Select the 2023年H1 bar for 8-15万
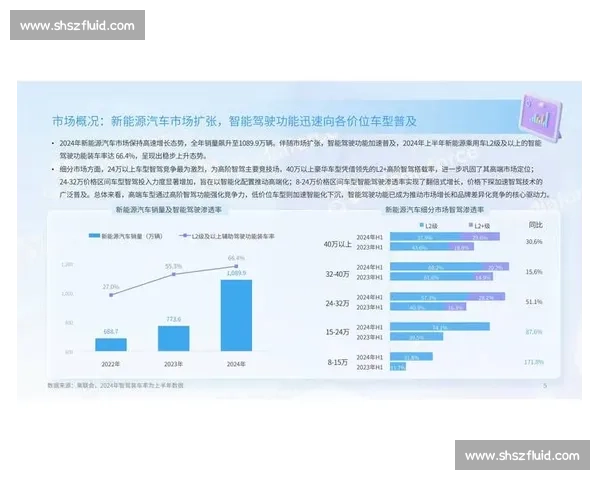 click(398, 367)
